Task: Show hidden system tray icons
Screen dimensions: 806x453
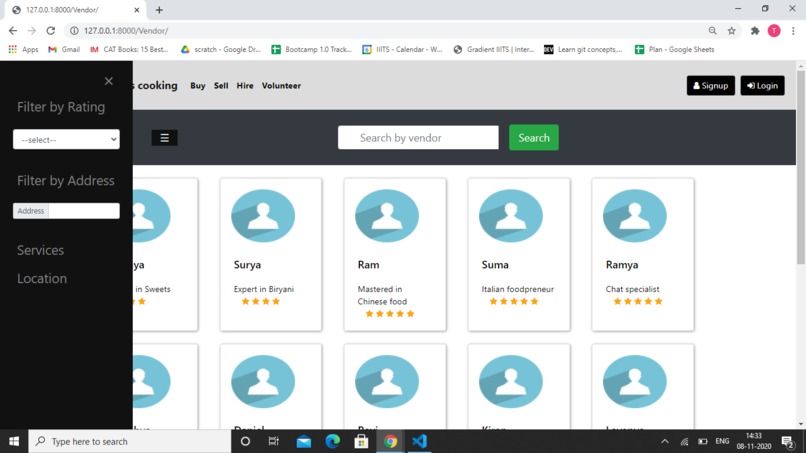Action: click(665, 441)
